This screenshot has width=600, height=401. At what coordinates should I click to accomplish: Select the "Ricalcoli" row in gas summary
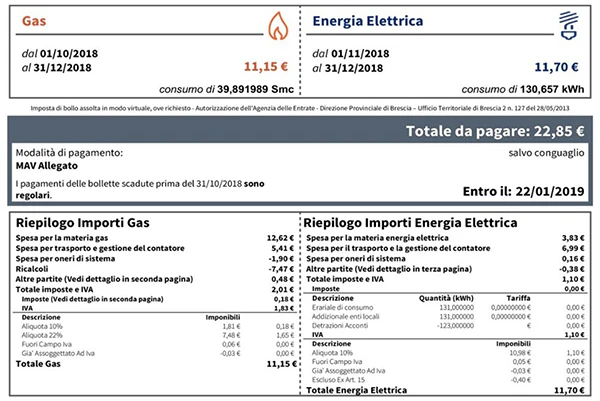pos(36,269)
